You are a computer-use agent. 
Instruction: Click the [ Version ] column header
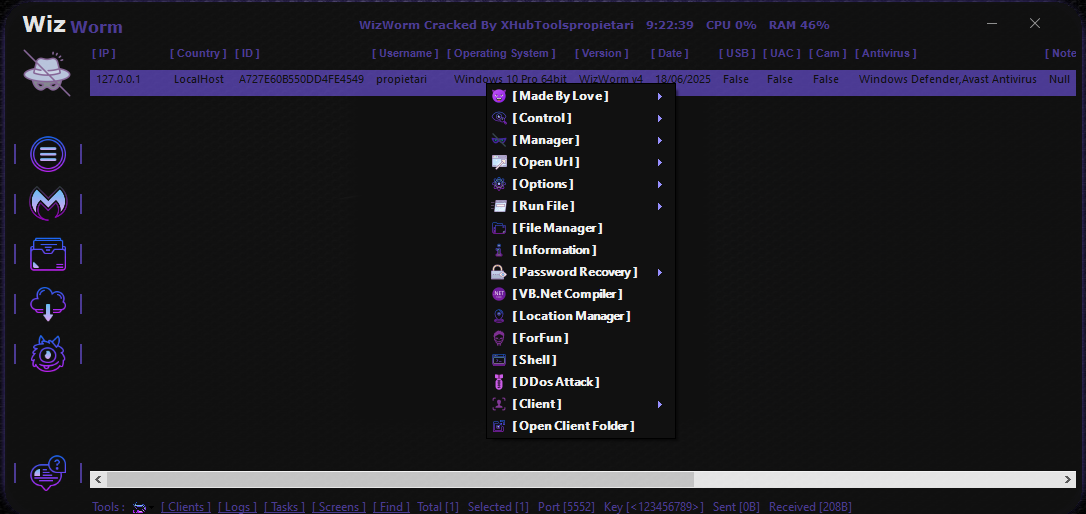tap(602, 53)
